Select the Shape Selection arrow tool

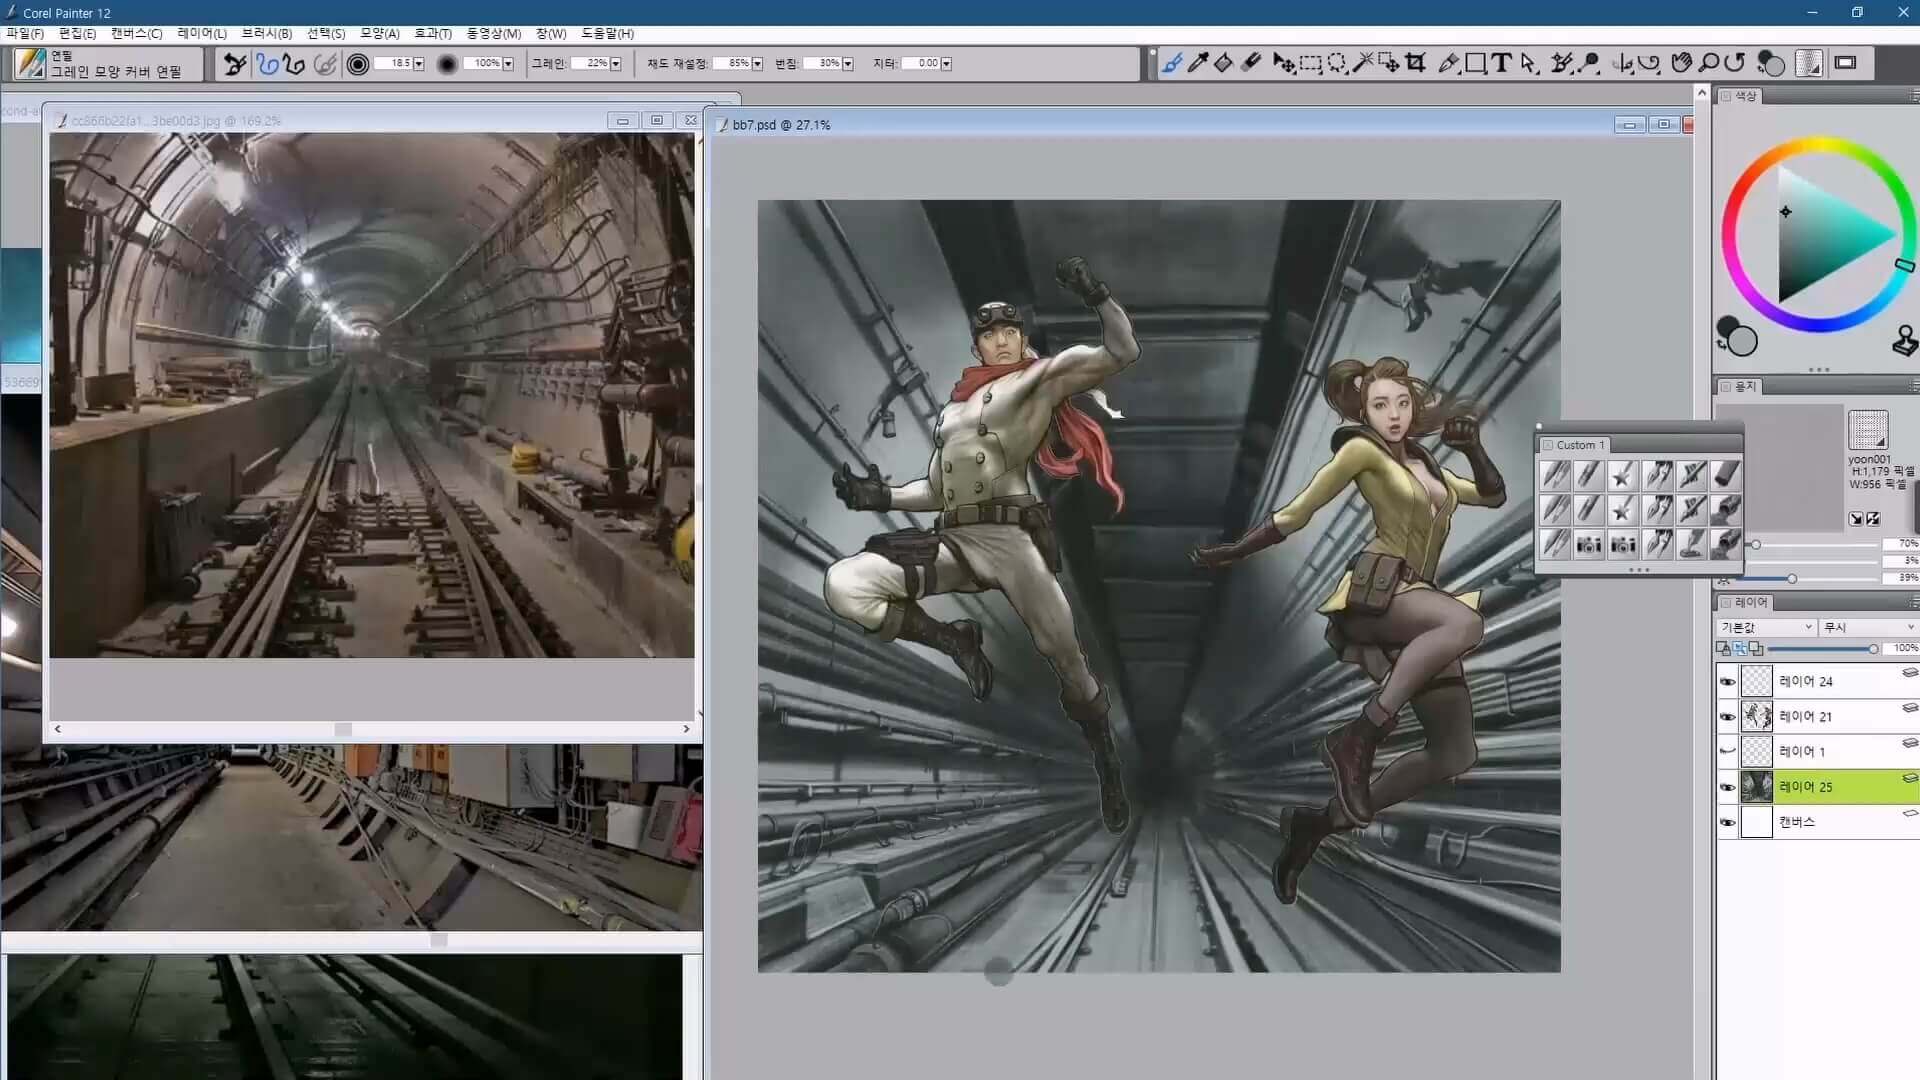[1528, 63]
